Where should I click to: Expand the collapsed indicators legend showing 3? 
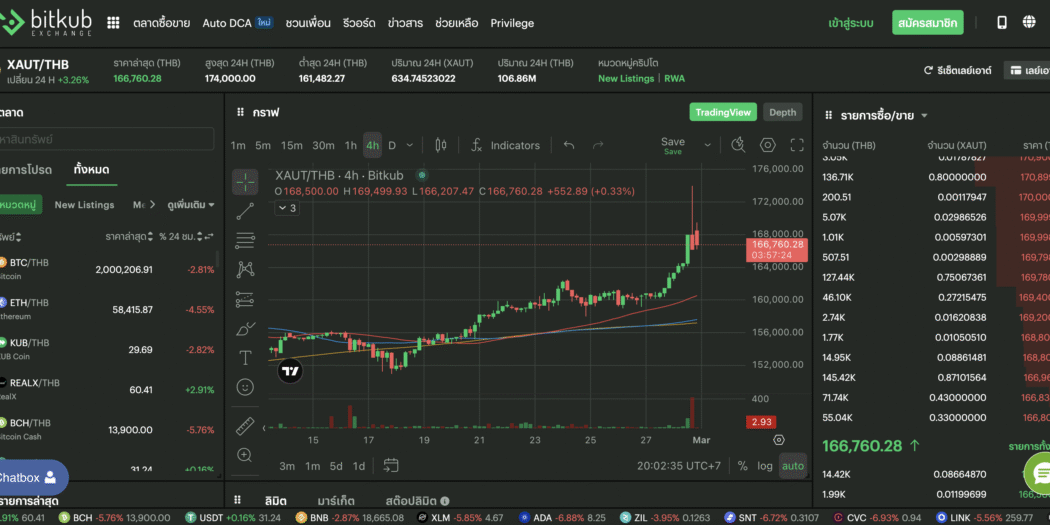click(x=286, y=208)
